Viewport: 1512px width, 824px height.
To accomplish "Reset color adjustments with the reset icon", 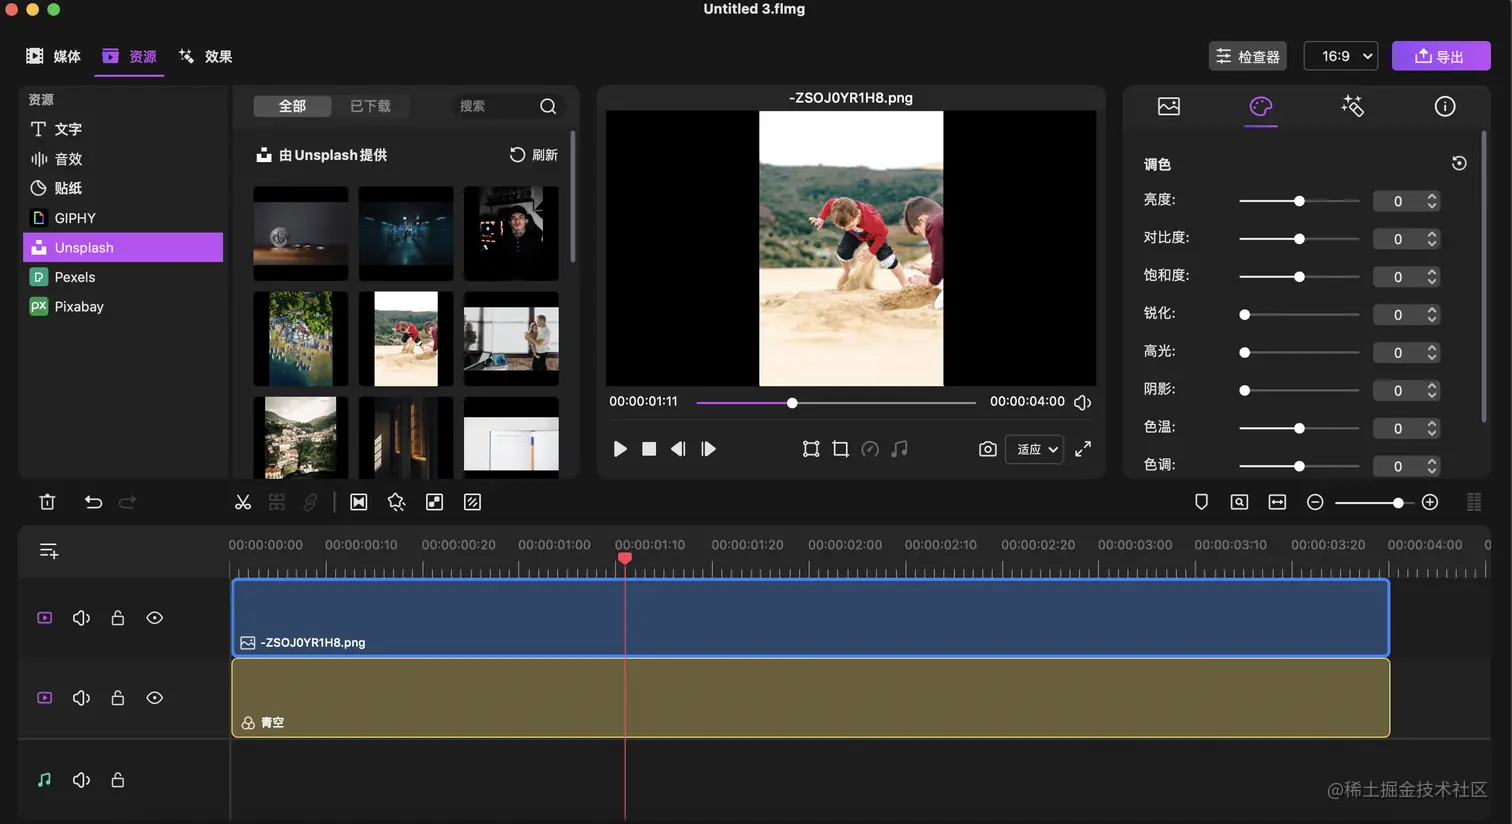I will 1459,163.
